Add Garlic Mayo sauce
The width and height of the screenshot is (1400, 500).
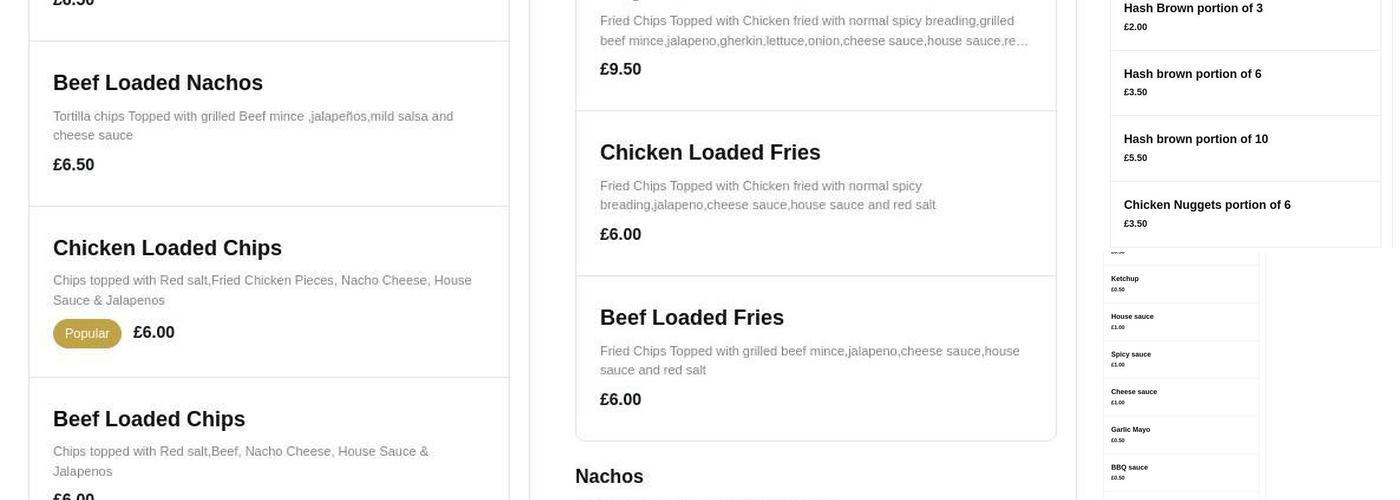pyautogui.click(x=1130, y=430)
